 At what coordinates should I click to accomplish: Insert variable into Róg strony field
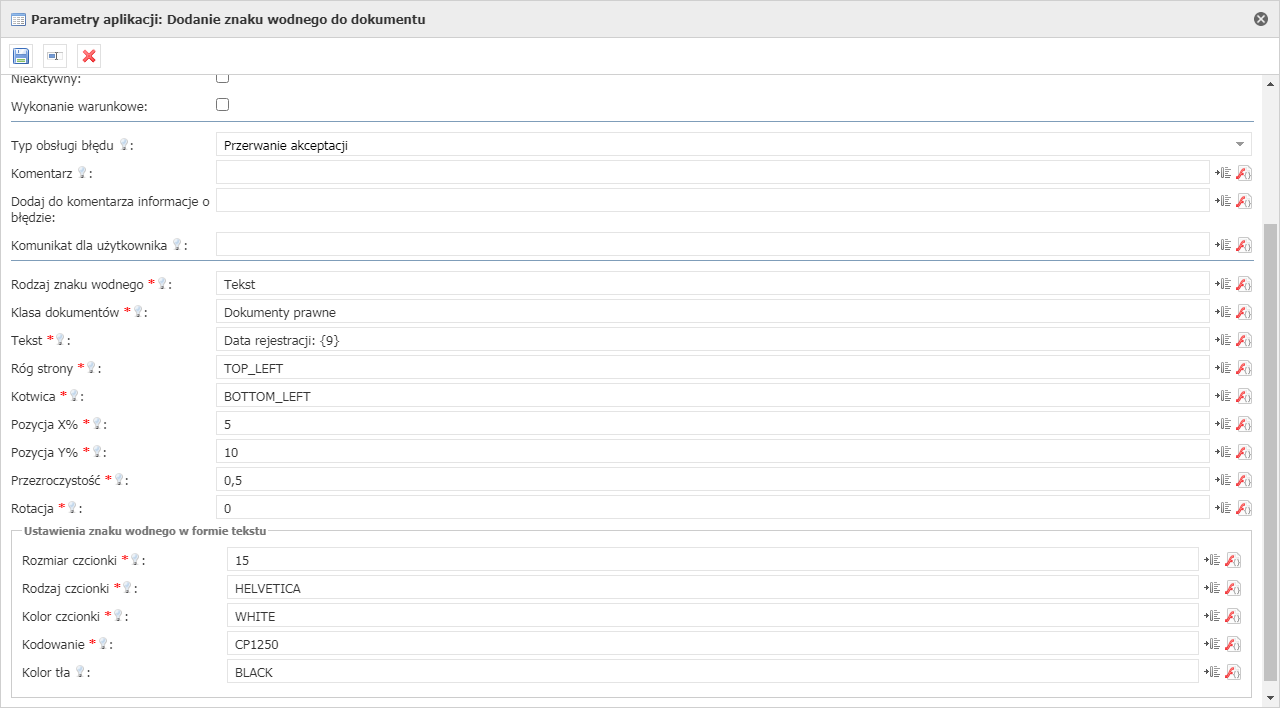pos(1222,368)
